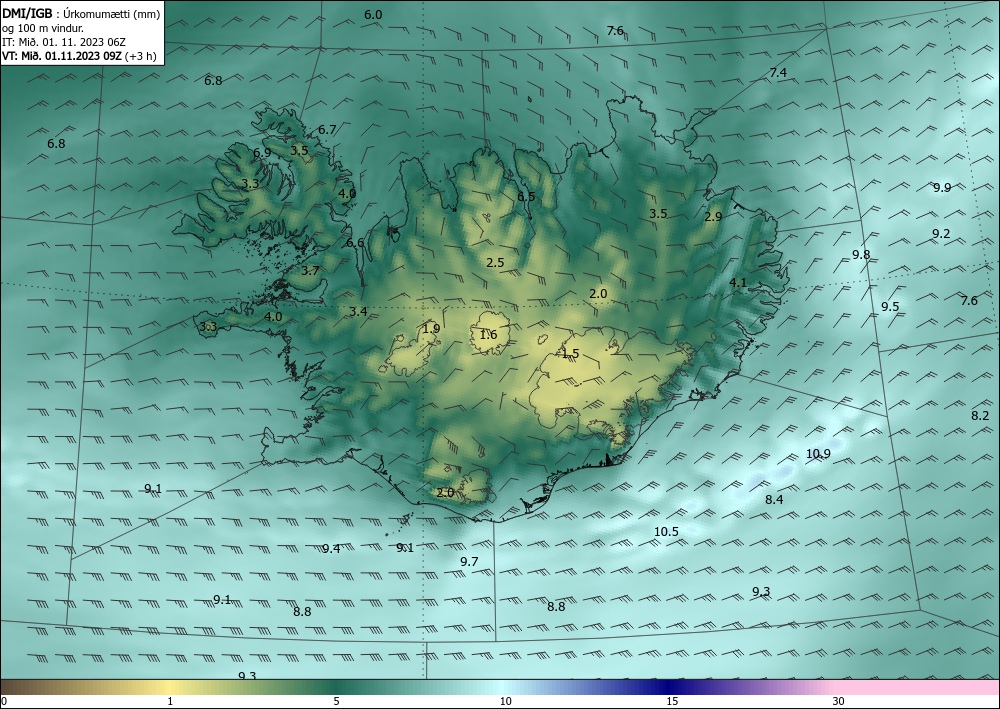Click the 2.9 value in east Iceland
Viewport: 1000px width, 709px height.
[x=714, y=217]
